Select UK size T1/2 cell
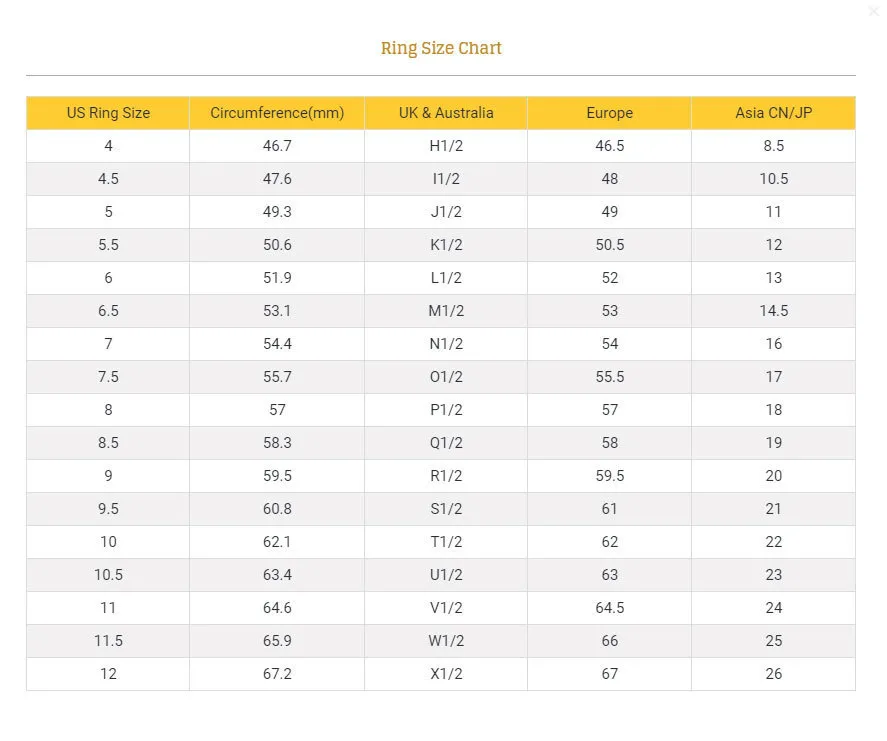 pyautogui.click(x=446, y=542)
